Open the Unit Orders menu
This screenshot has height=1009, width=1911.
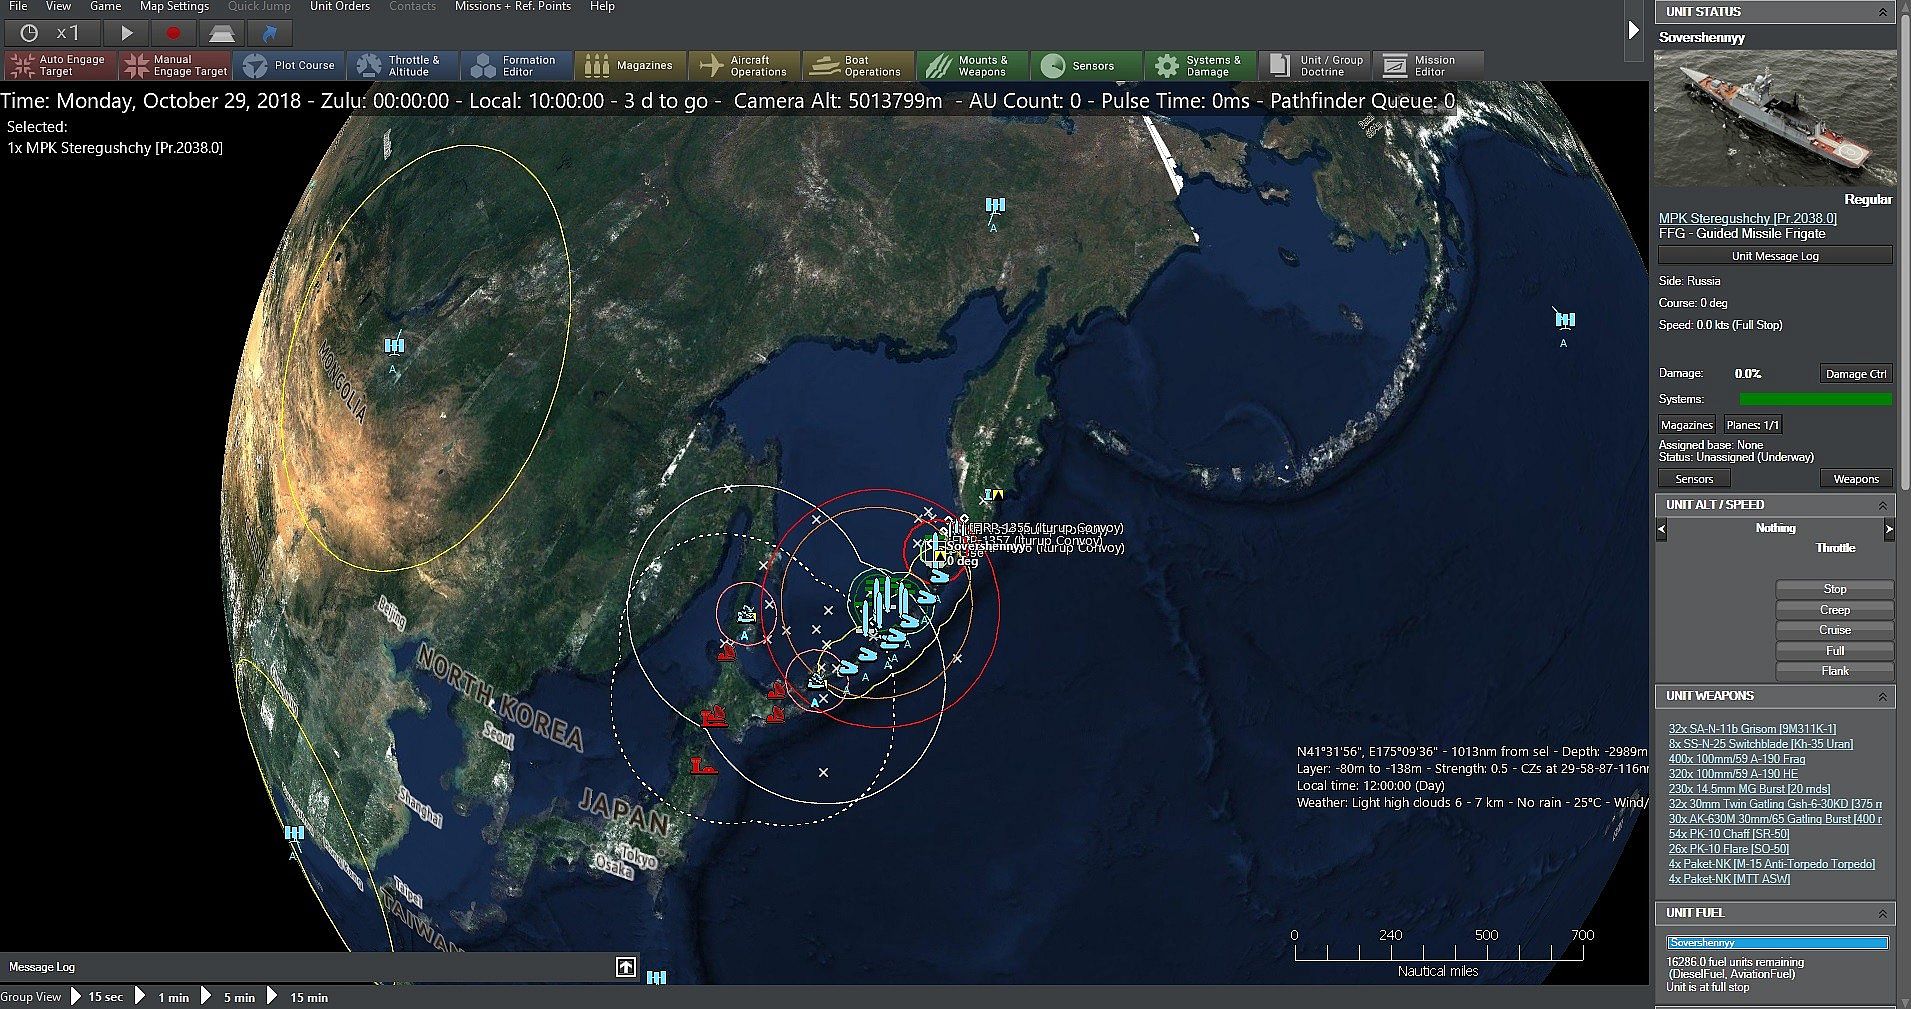coord(340,6)
